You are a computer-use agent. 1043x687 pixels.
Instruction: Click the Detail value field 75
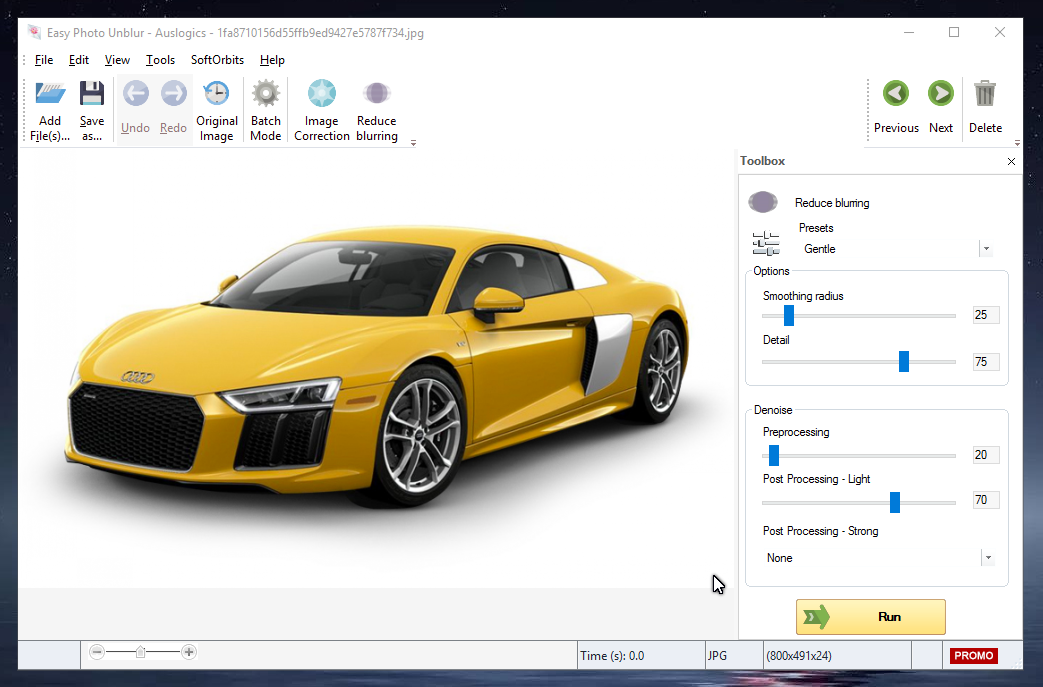986,362
